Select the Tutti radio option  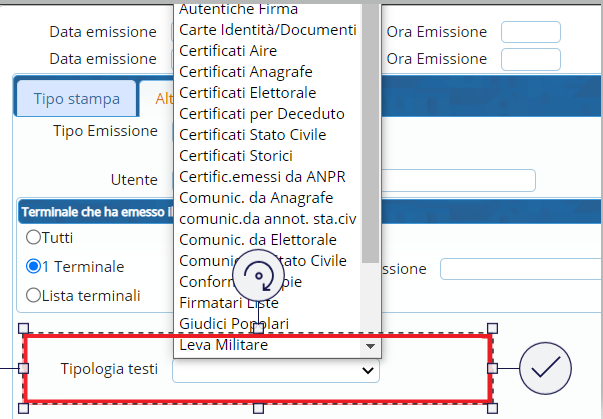[x=33, y=238]
